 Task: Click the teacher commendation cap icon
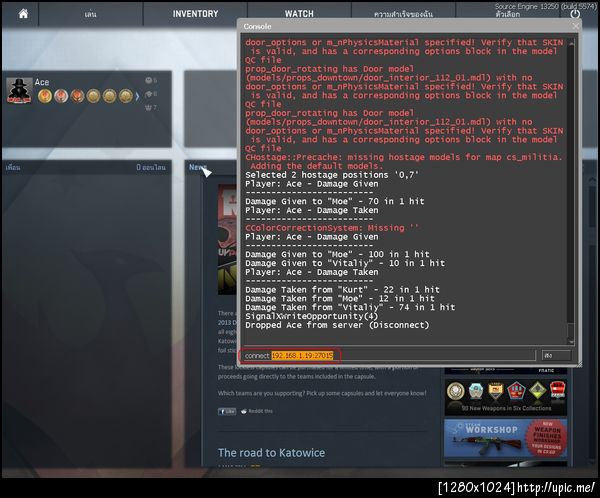tap(149, 94)
